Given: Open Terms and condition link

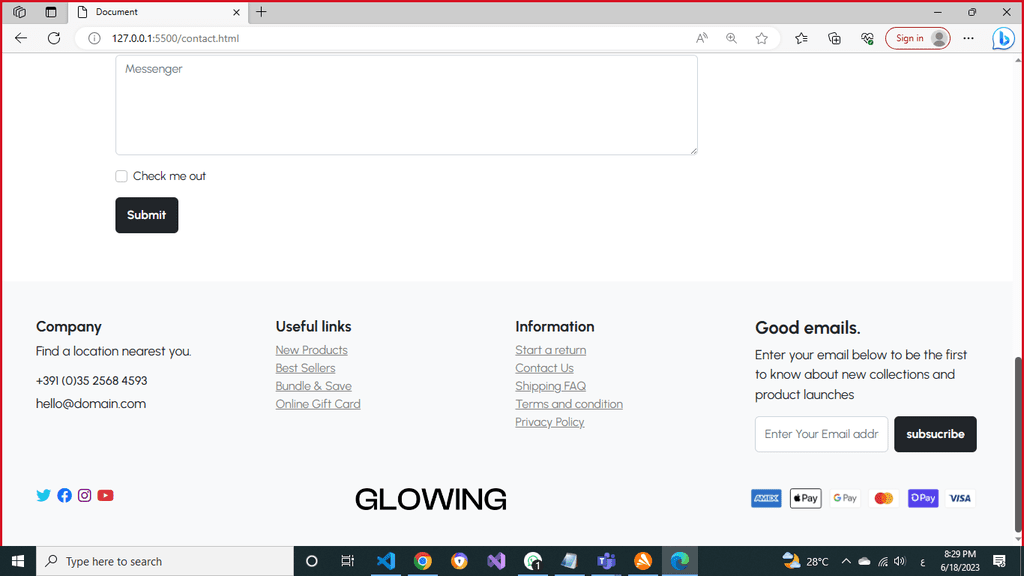Looking at the screenshot, I should point(569,404).
